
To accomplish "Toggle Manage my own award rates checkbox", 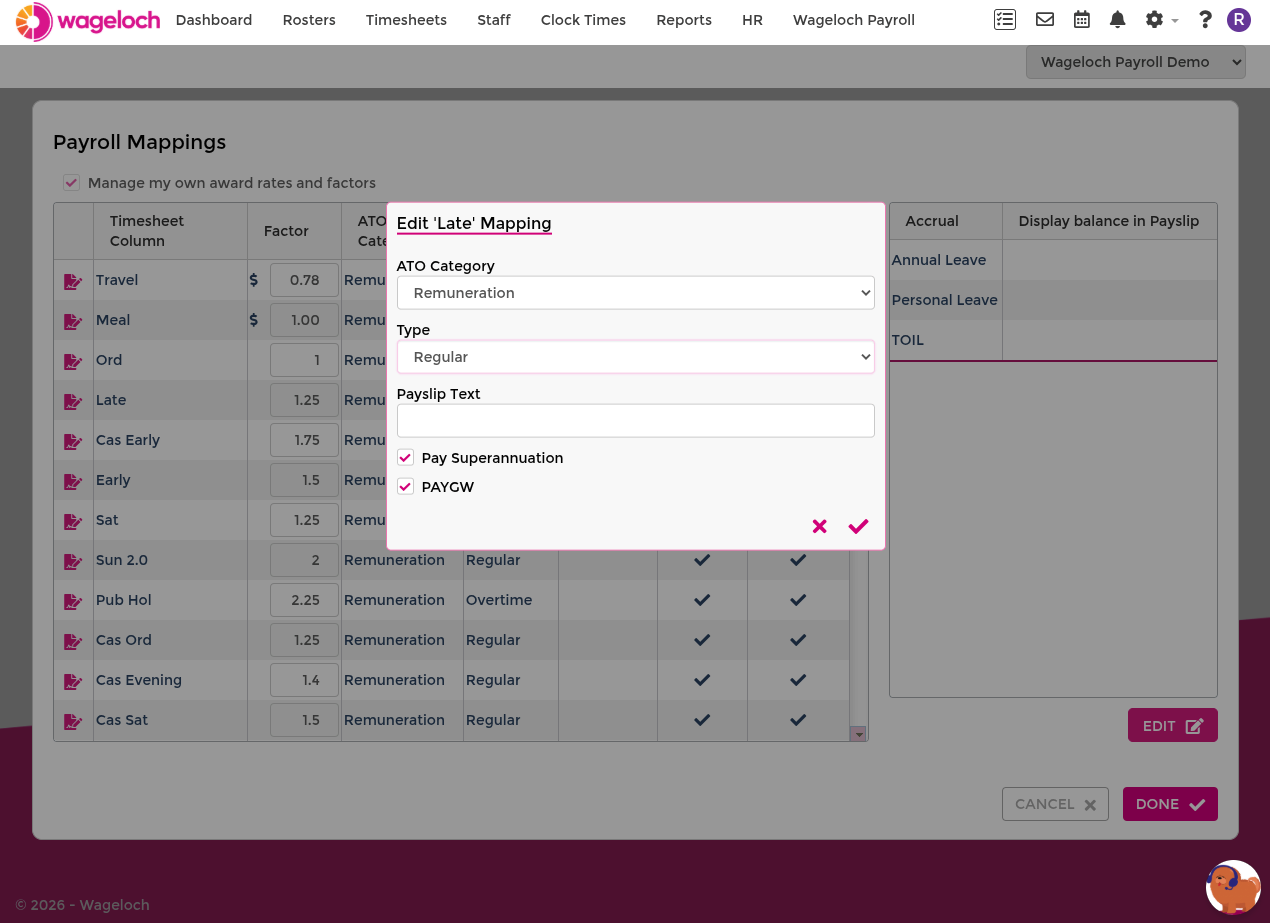I will [x=71, y=183].
